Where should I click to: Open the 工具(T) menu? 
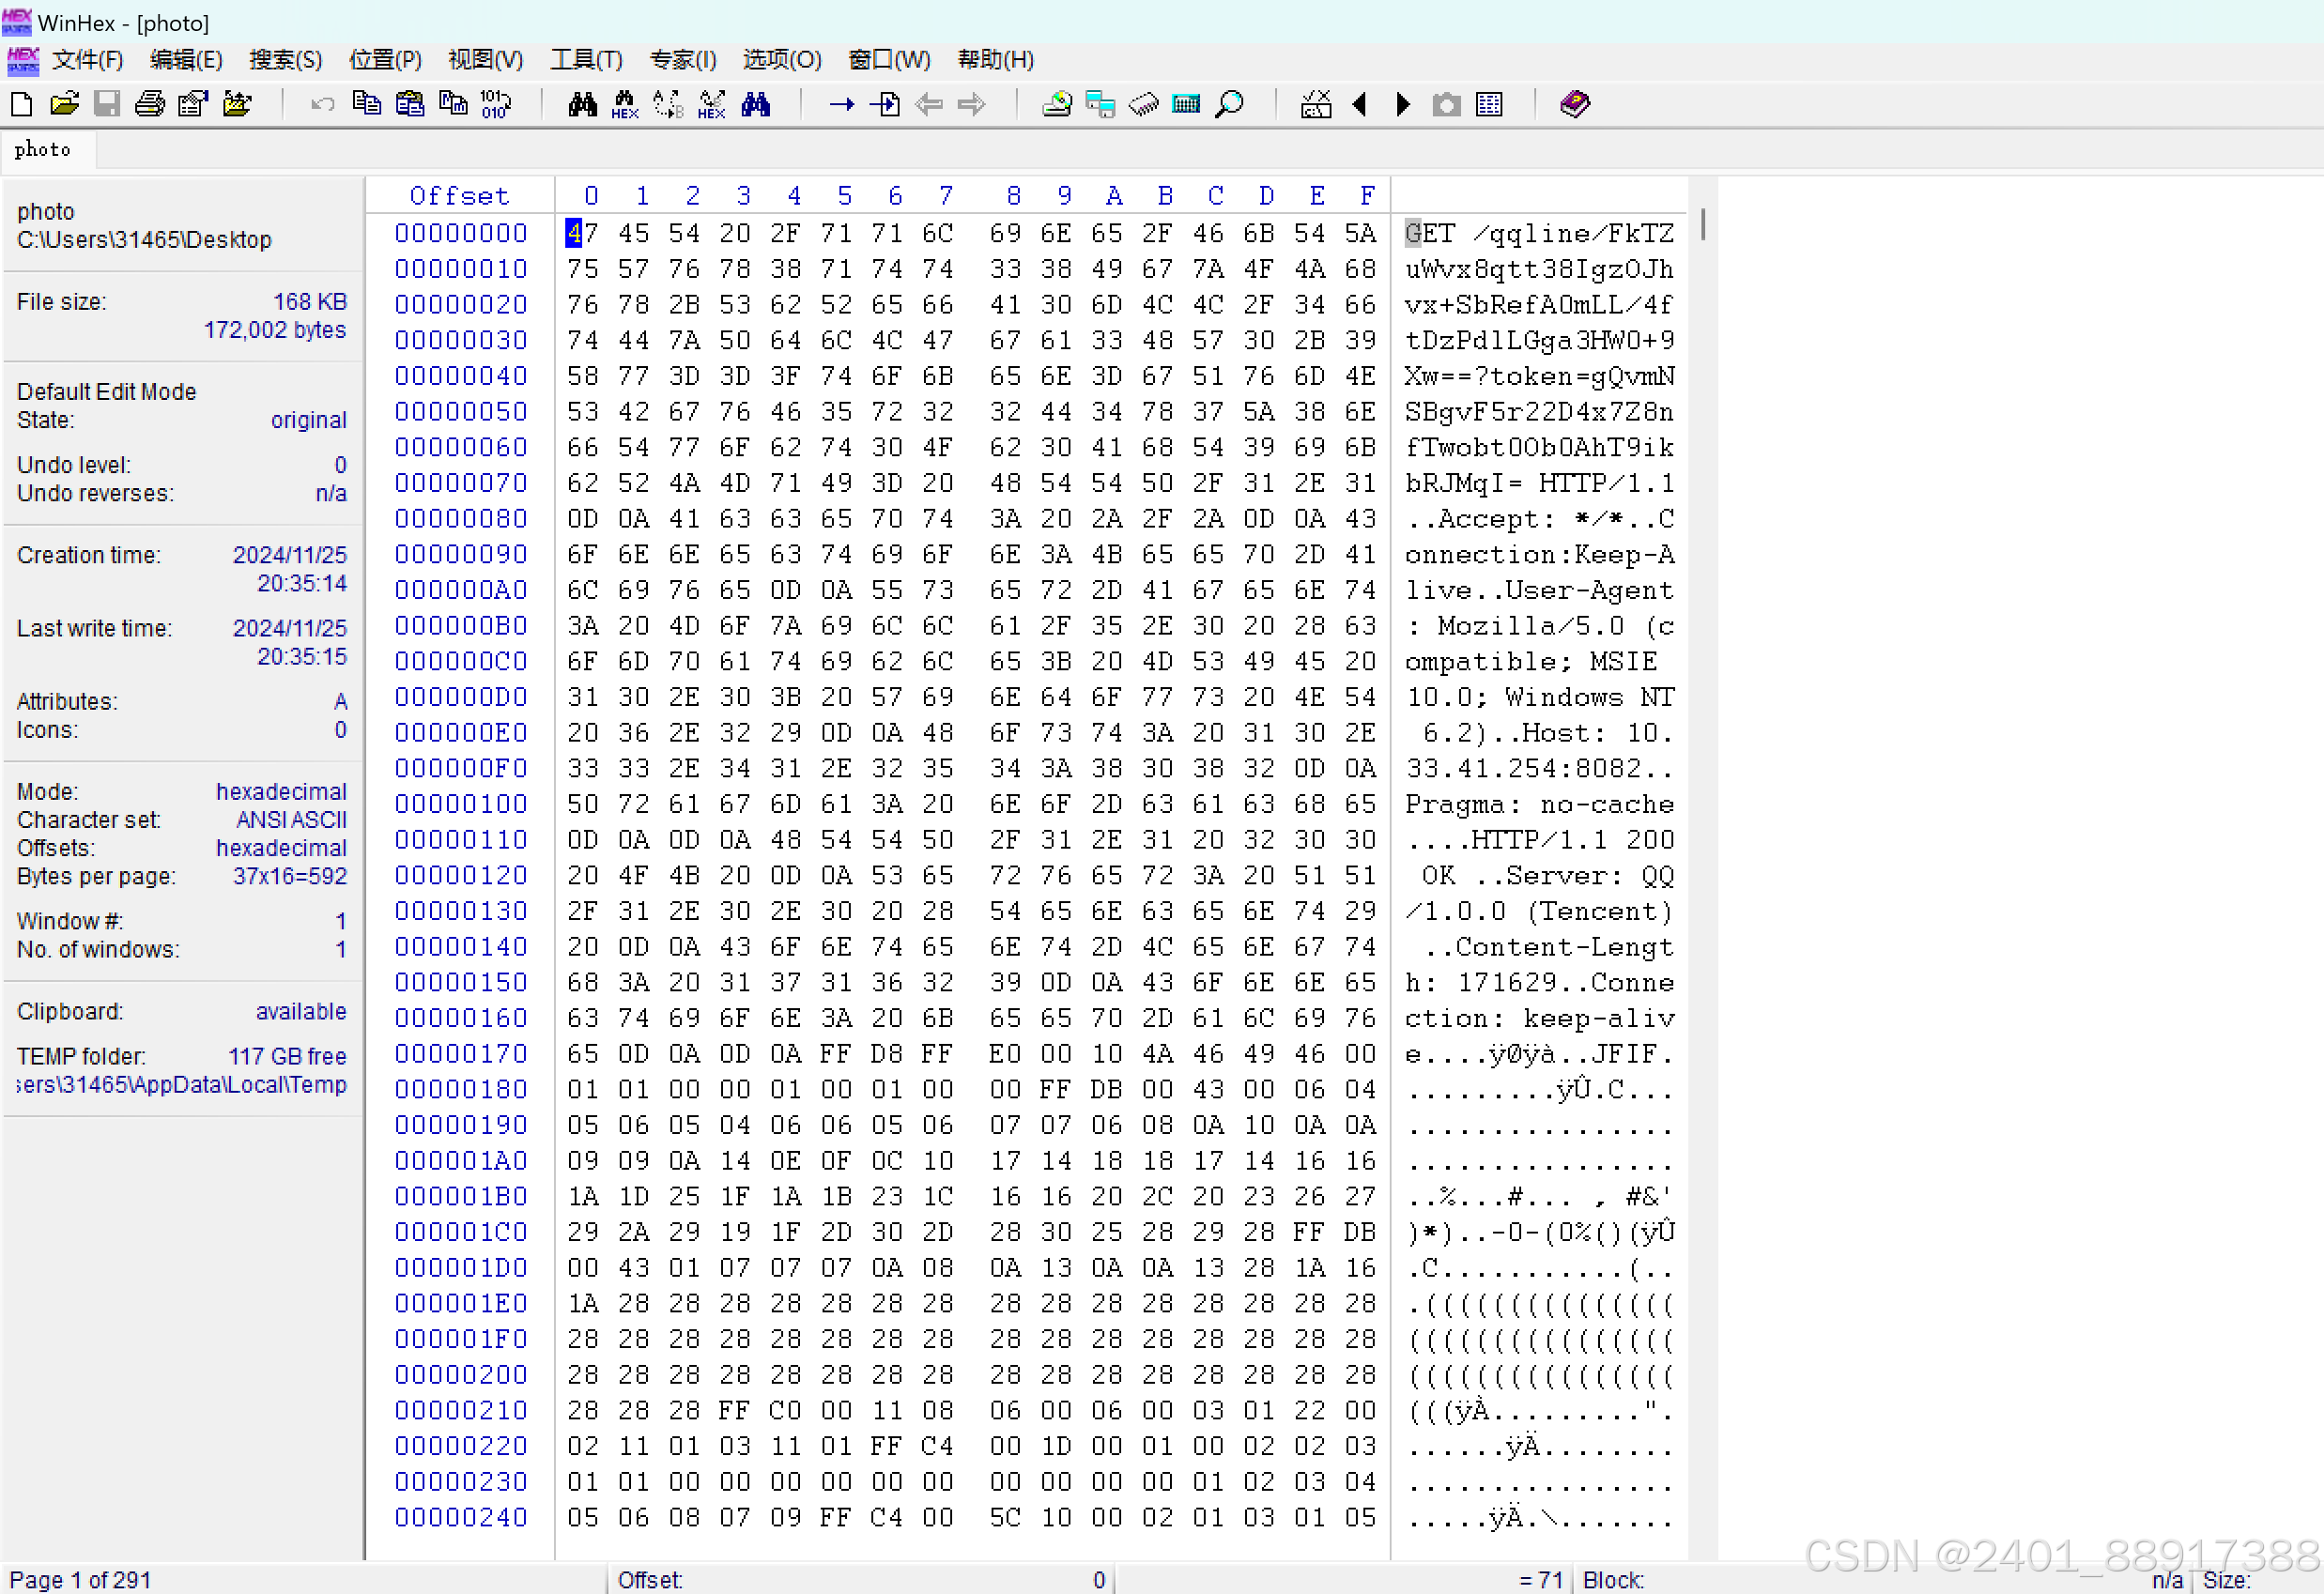pyautogui.click(x=586, y=60)
